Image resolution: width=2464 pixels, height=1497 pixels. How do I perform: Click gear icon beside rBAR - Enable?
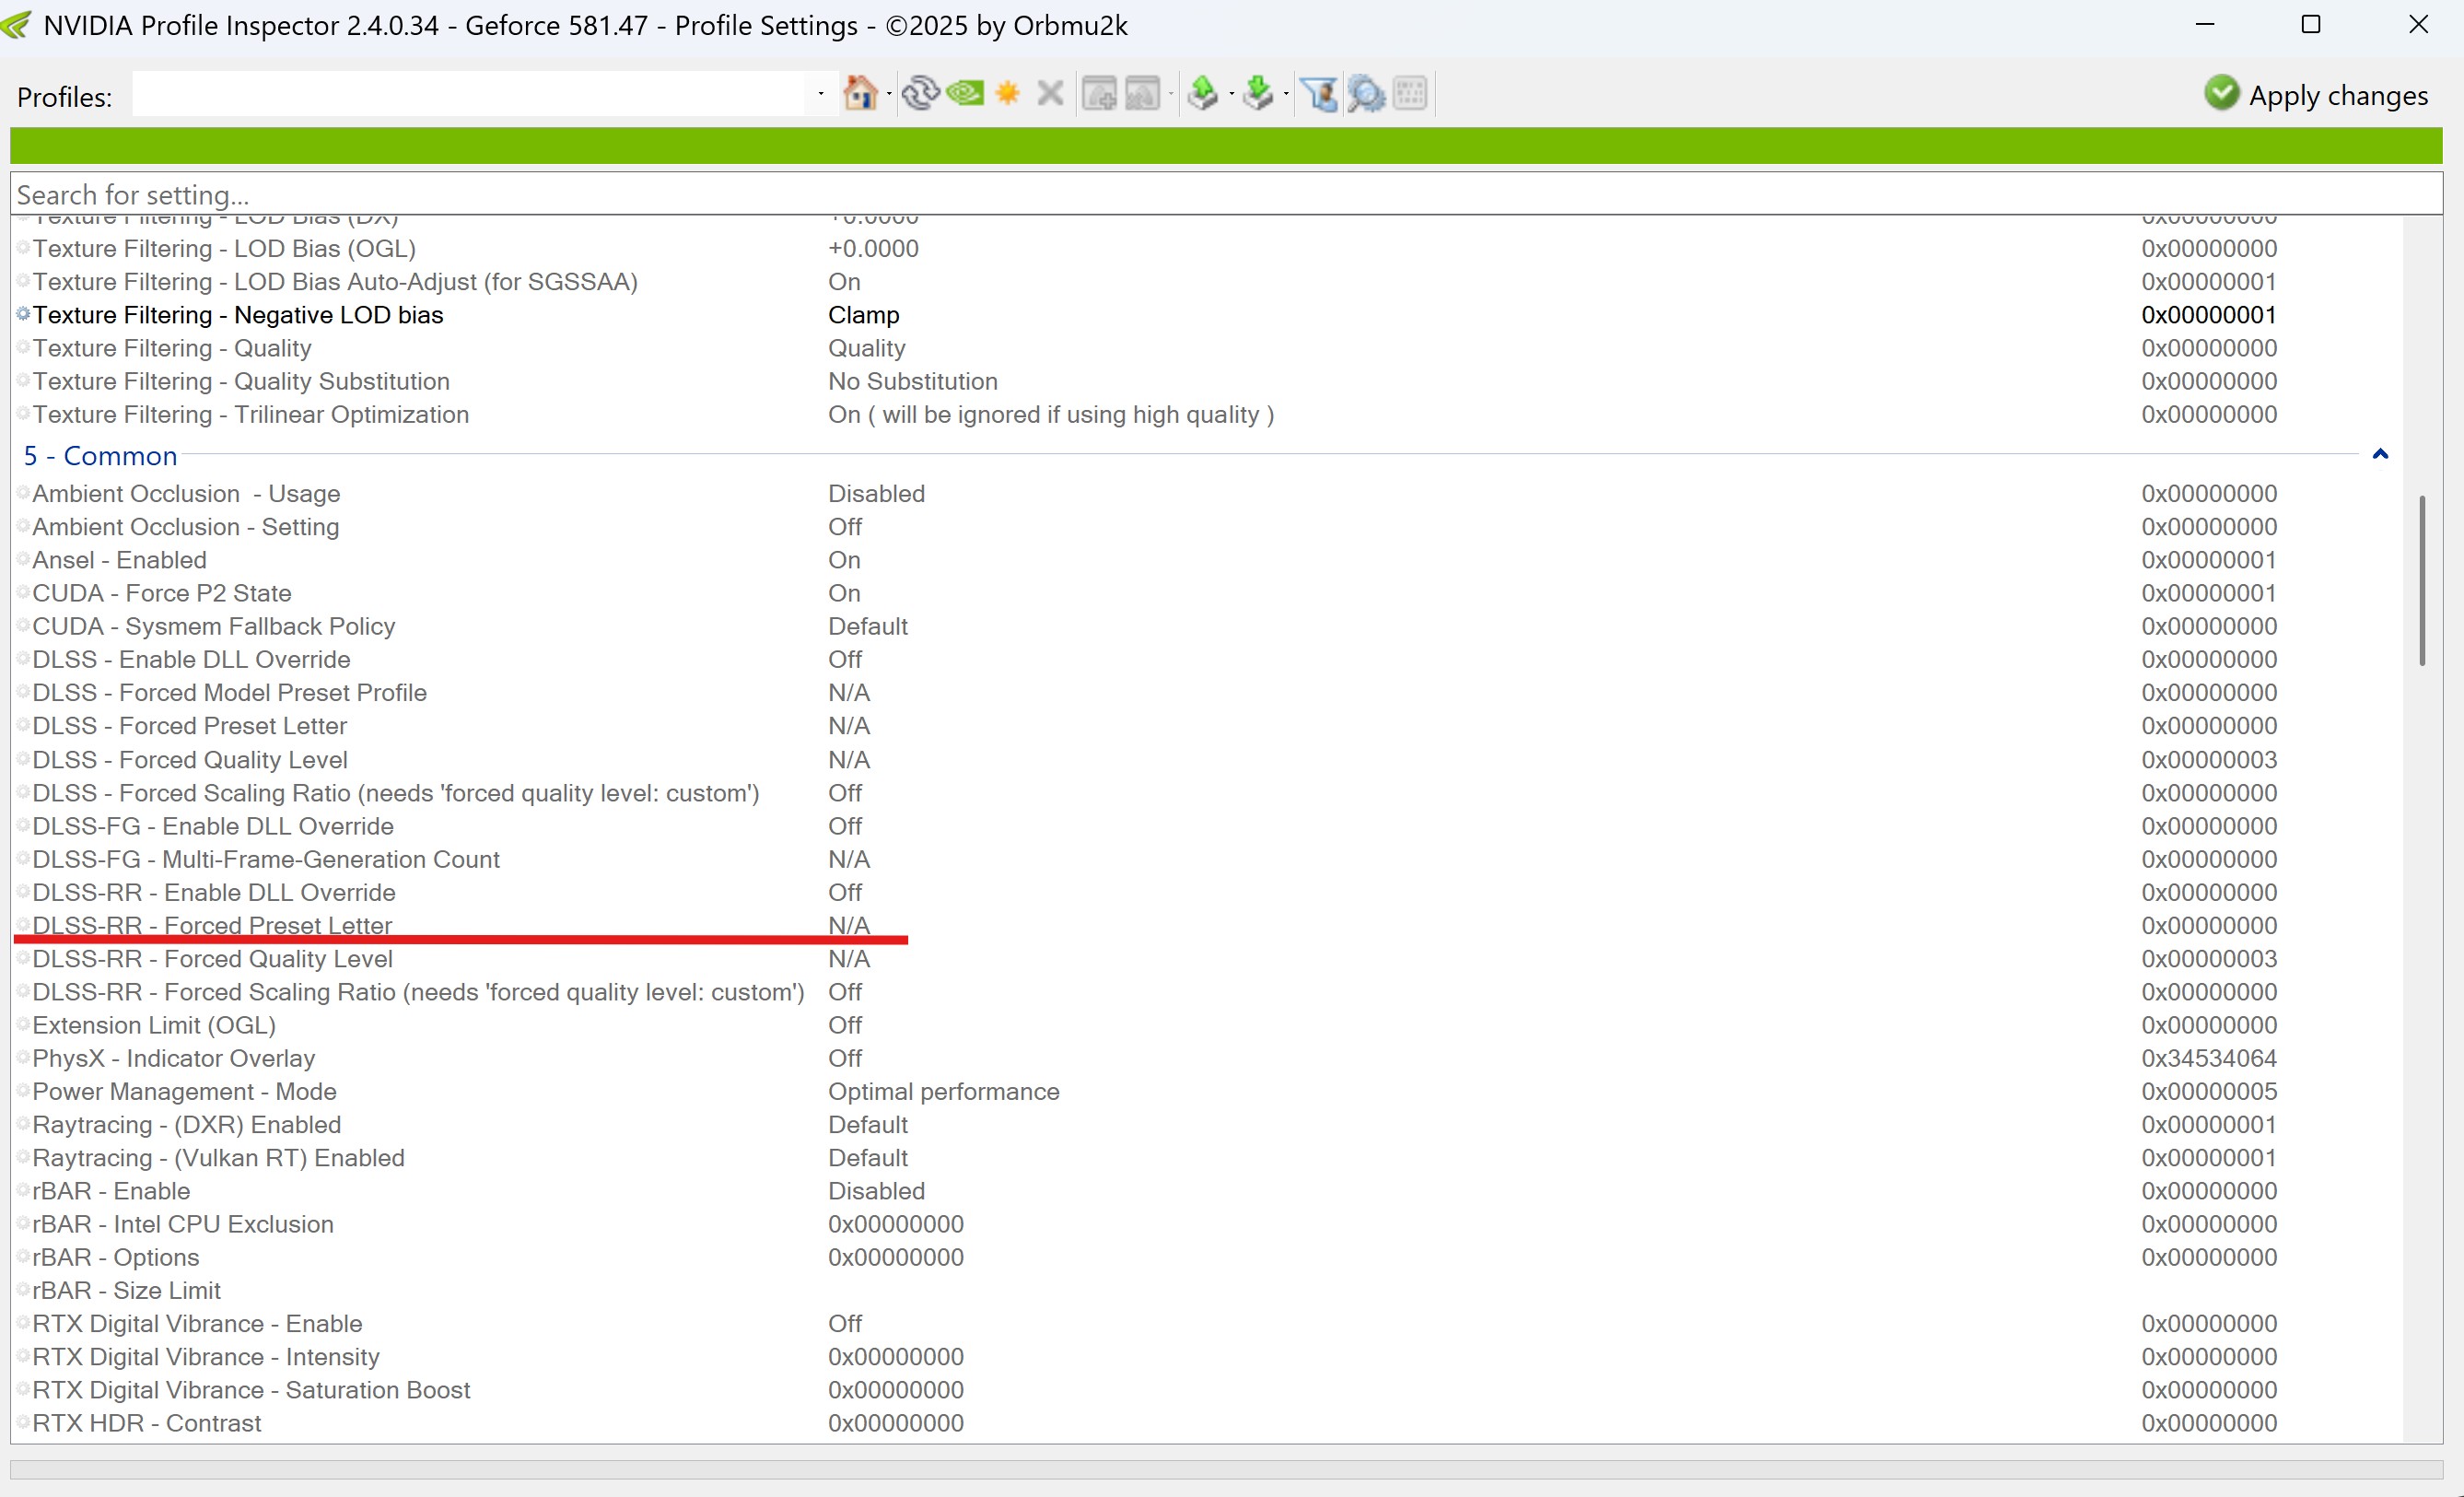(x=23, y=1190)
